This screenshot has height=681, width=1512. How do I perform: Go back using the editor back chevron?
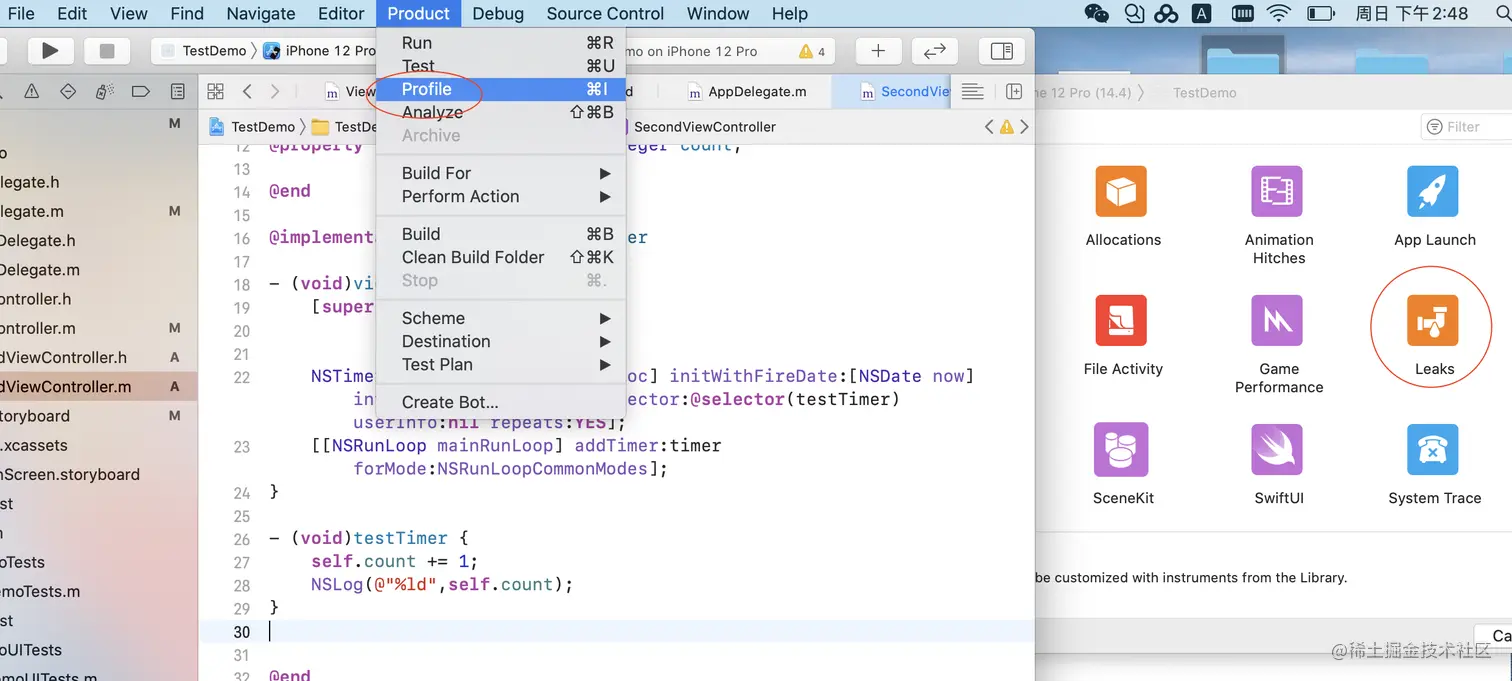tap(247, 91)
